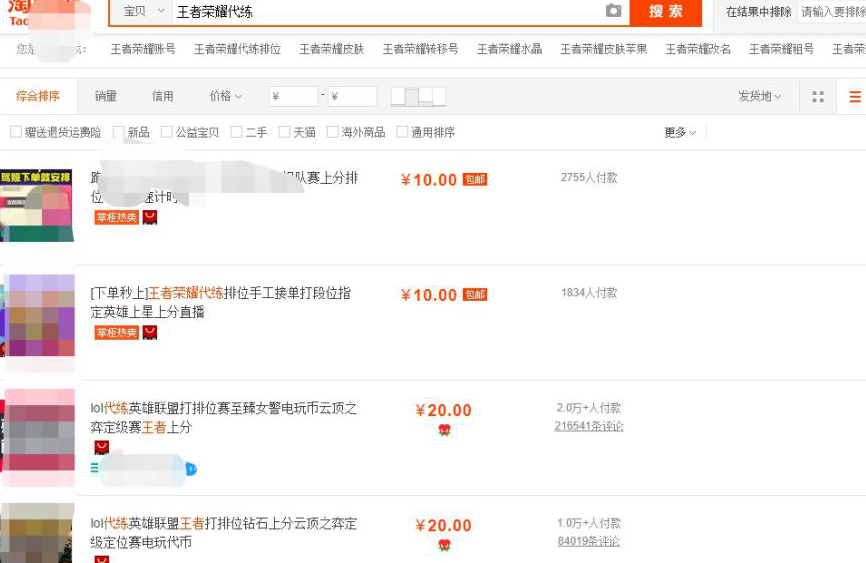Click the maximum price ¥ field
This screenshot has width=866, height=563.
pyautogui.click(x=352, y=96)
